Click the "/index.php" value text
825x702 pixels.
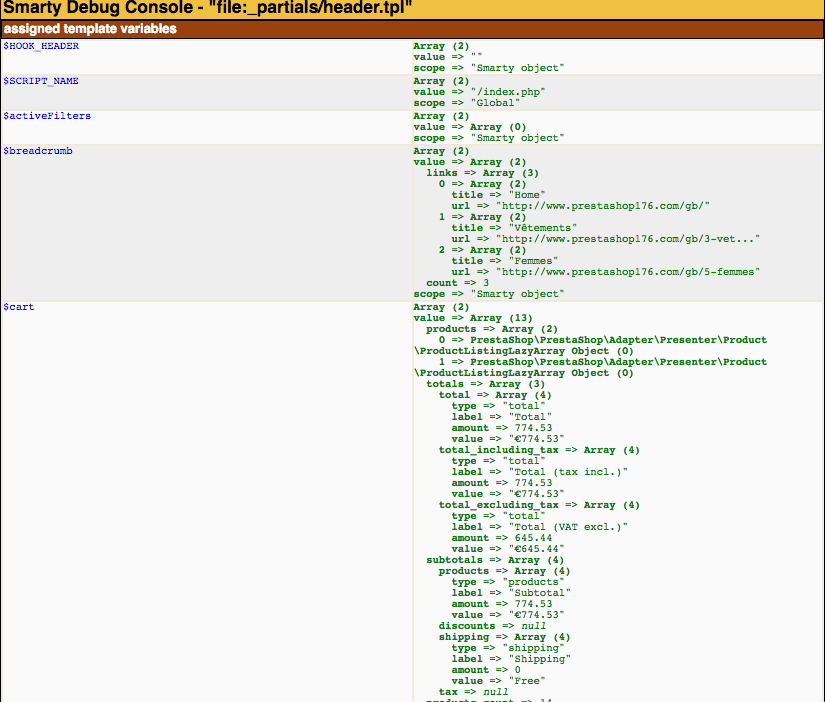point(497,92)
